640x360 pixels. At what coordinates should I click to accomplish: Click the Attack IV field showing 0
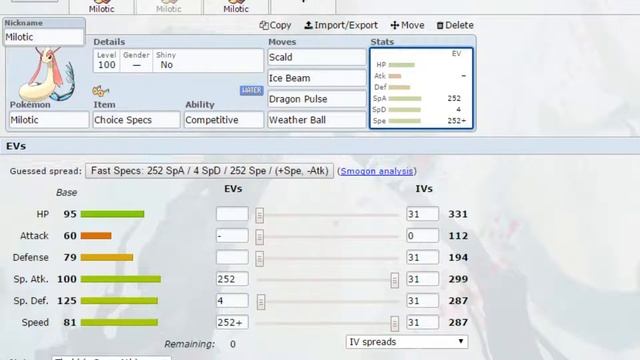click(x=422, y=236)
